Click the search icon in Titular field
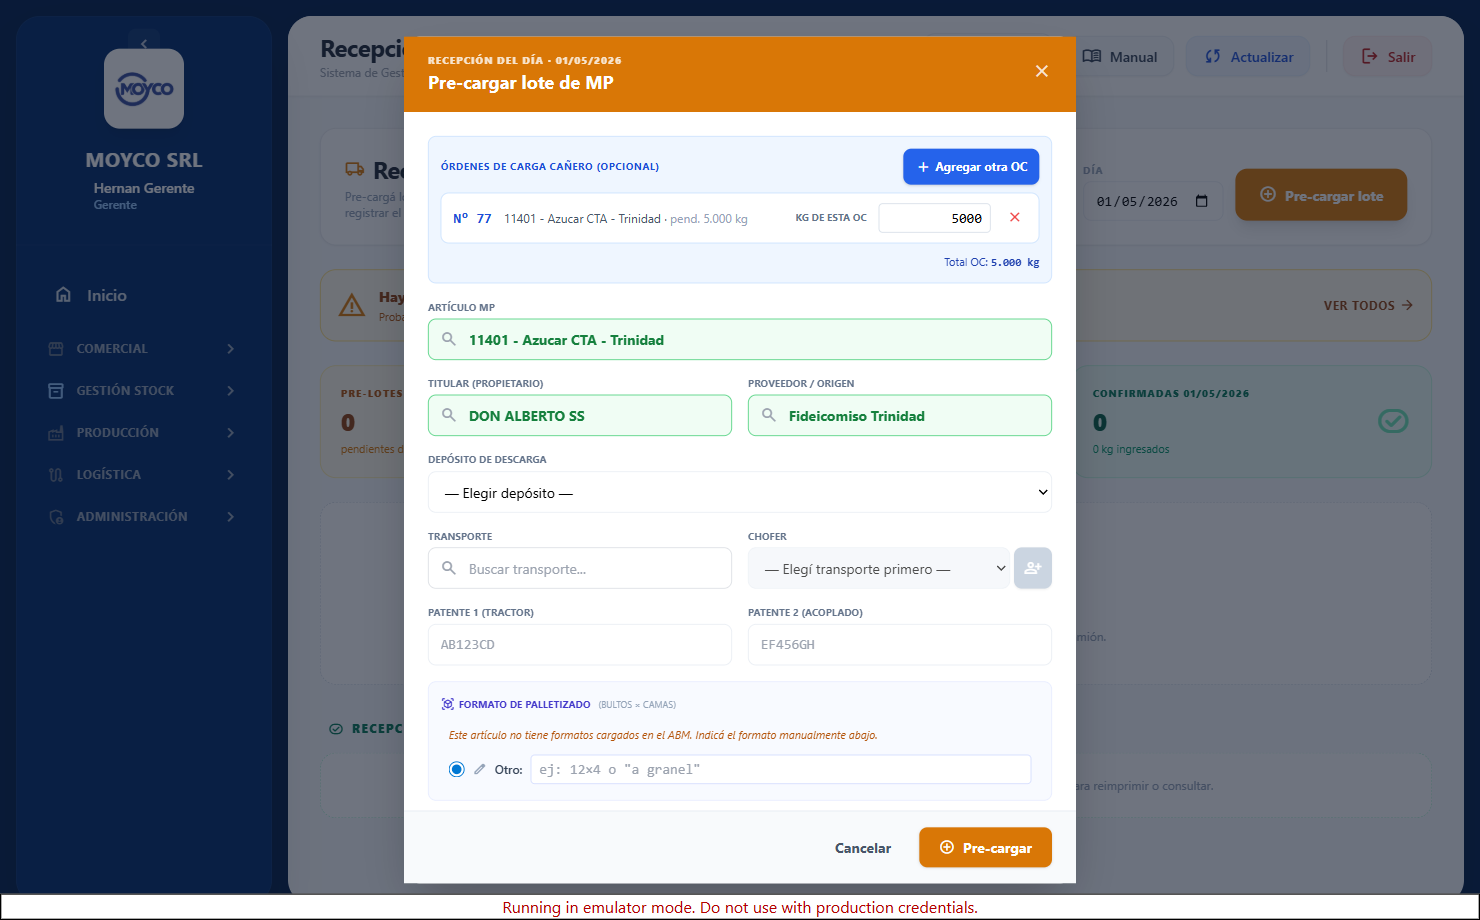 (449, 416)
